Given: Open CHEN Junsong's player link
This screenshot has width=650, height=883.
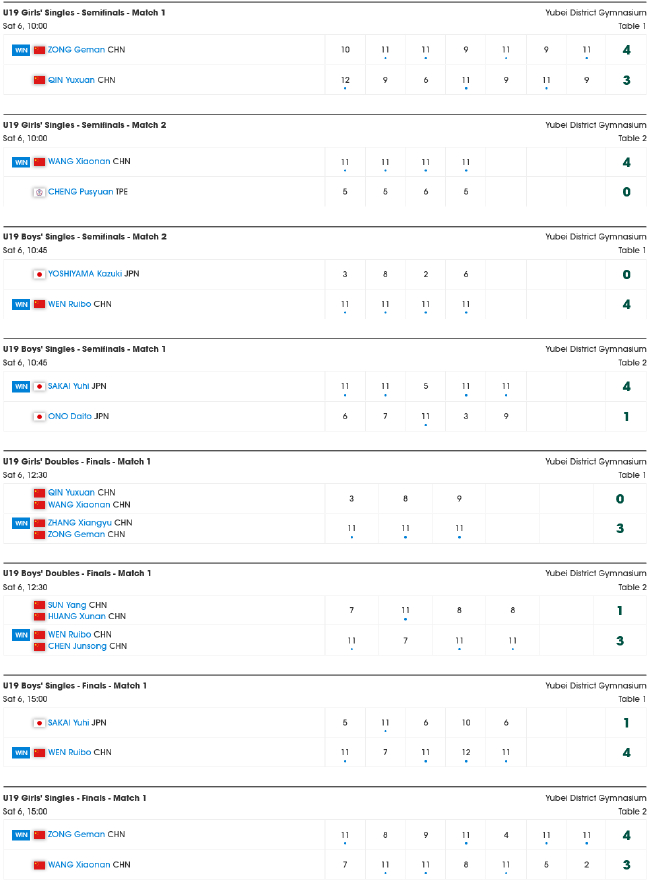Looking at the screenshot, I should tap(77, 646).
